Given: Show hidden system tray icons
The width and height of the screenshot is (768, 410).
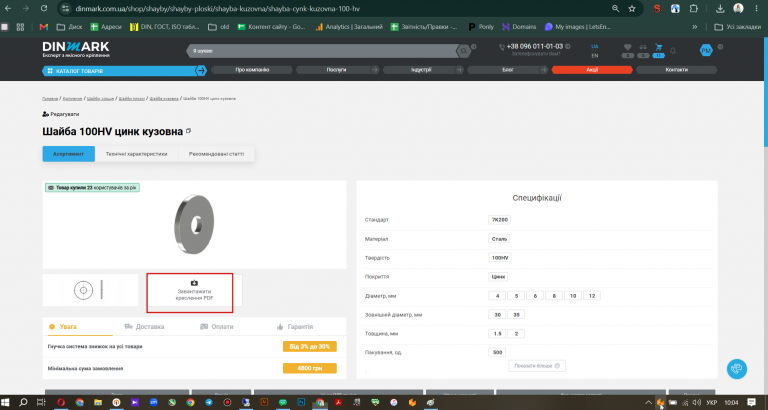Looking at the screenshot, I should [x=648, y=403].
